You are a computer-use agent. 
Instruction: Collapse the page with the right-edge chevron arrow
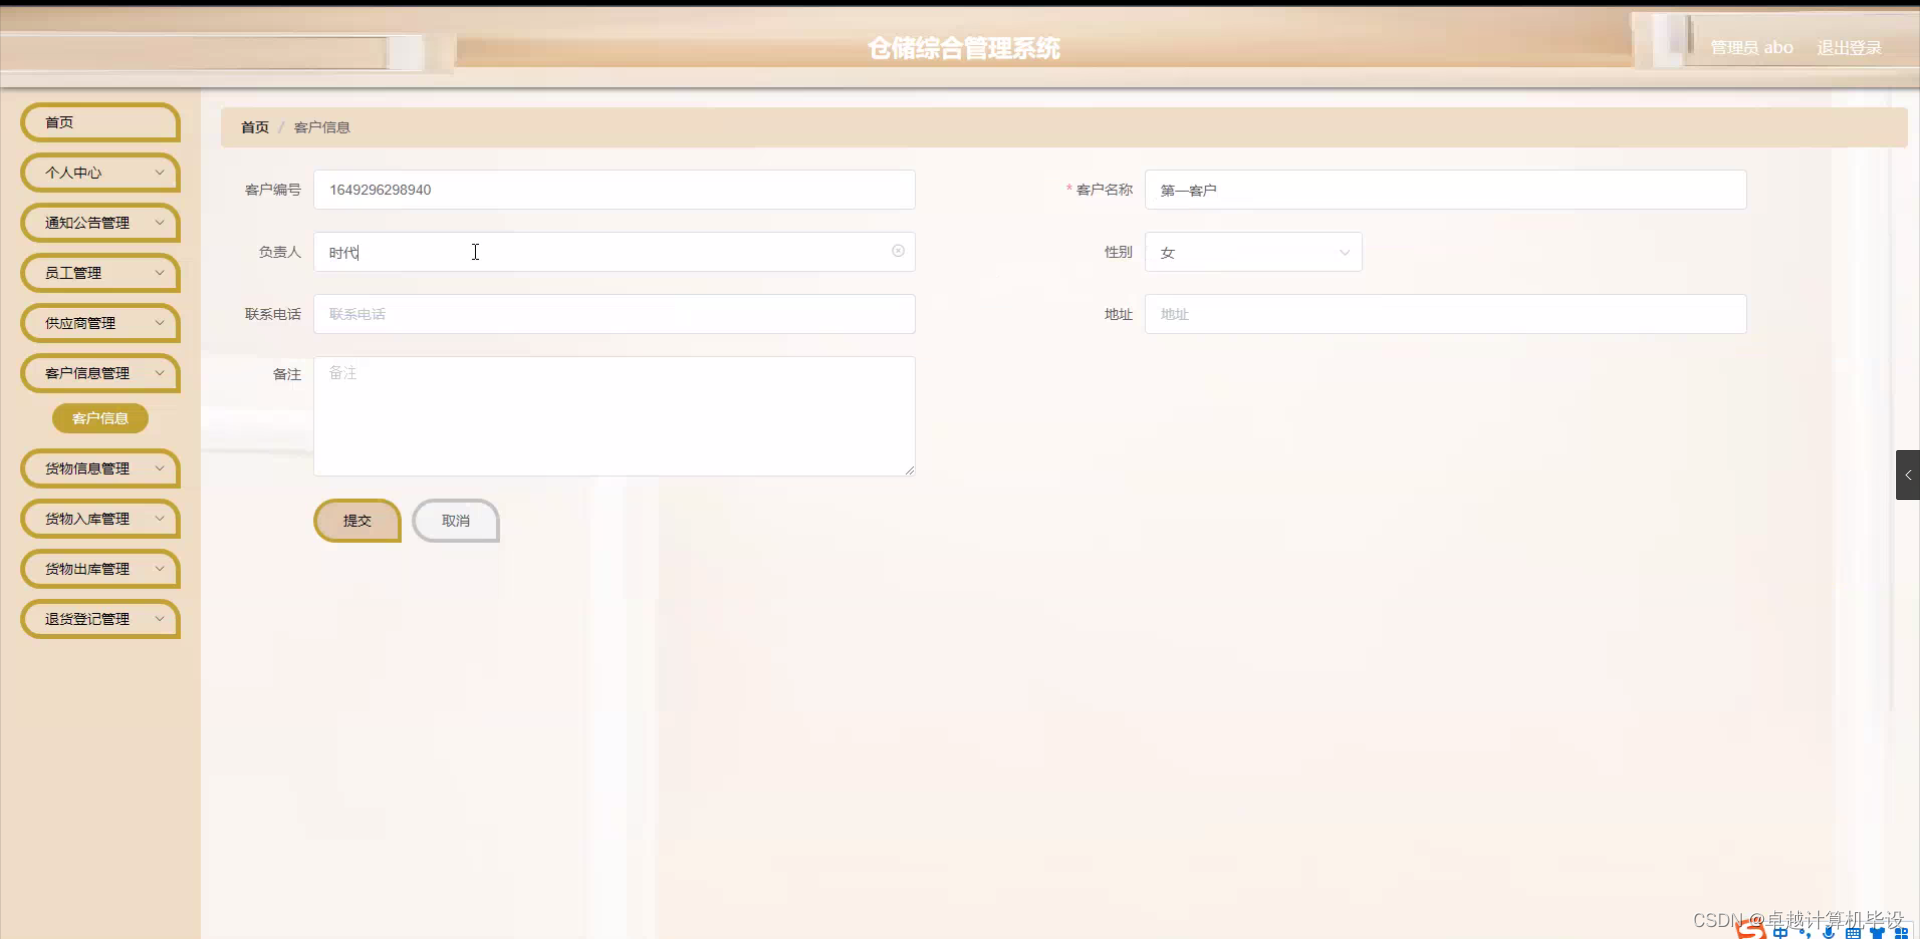pos(1910,475)
